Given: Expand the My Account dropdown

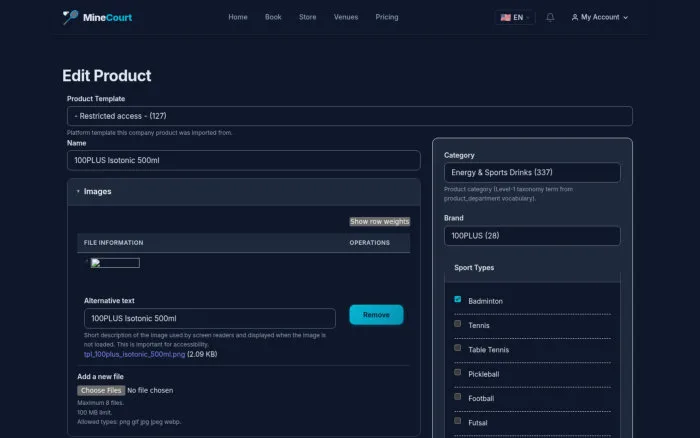Looking at the screenshot, I should (600, 17).
